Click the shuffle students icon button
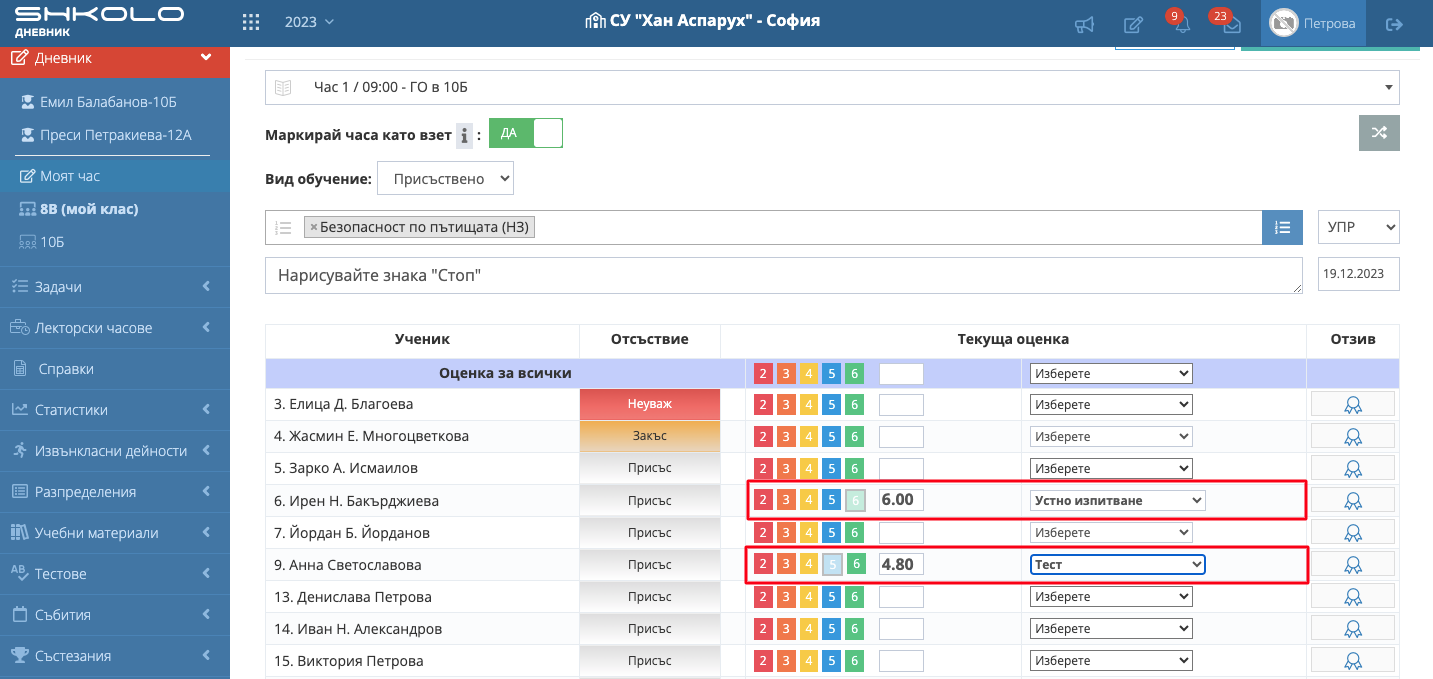Viewport: 1433px width, 679px height. [1379, 133]
